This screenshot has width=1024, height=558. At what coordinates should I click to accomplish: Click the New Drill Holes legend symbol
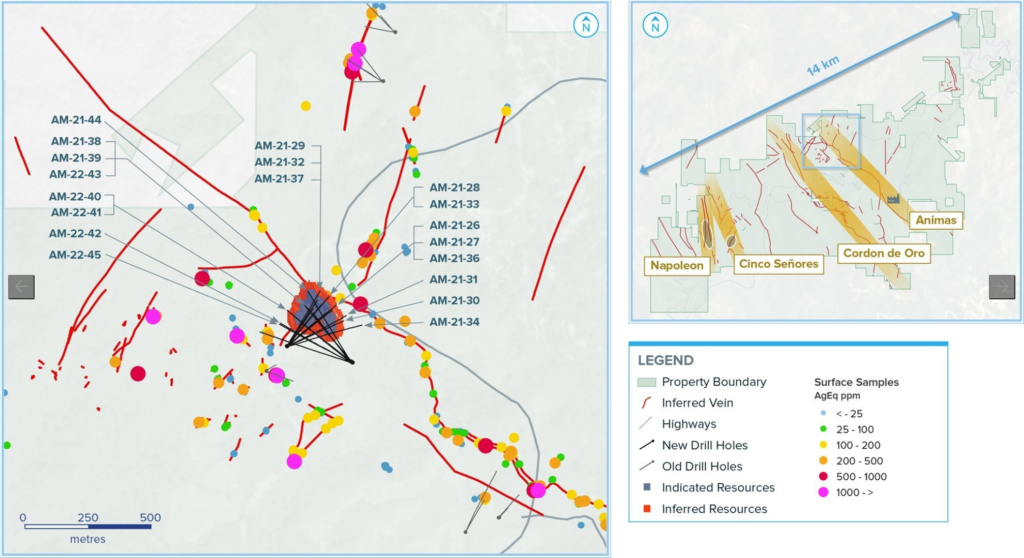pos(647,445)
